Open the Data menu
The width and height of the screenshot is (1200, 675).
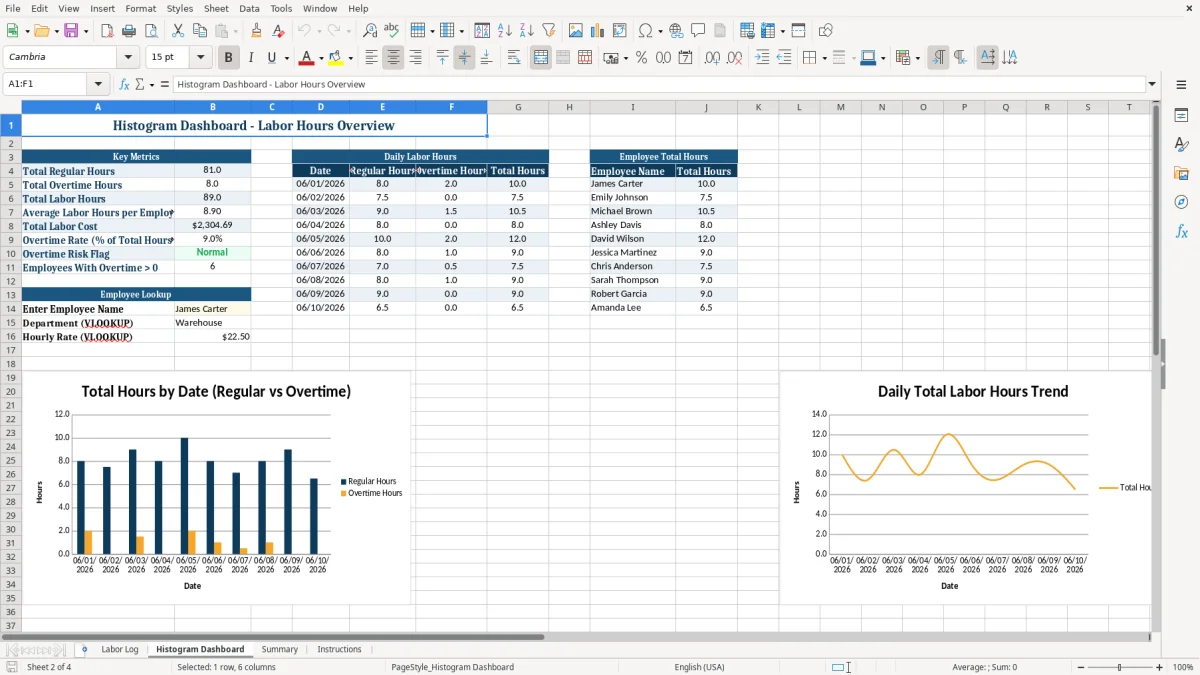point(249,8)
